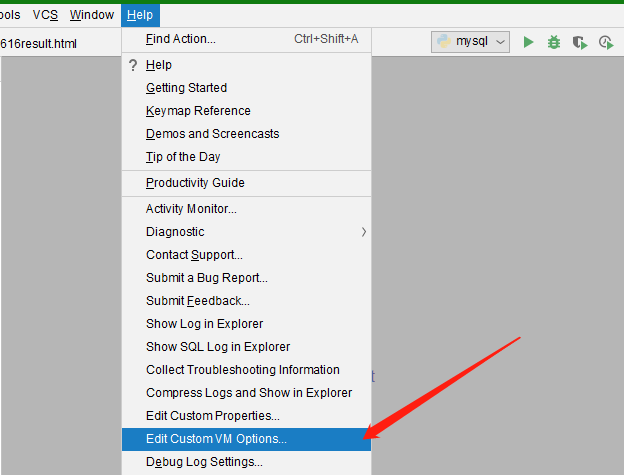Select Collect Troubleshooting Information
624x475 pixels.
[x=246, y=370]
